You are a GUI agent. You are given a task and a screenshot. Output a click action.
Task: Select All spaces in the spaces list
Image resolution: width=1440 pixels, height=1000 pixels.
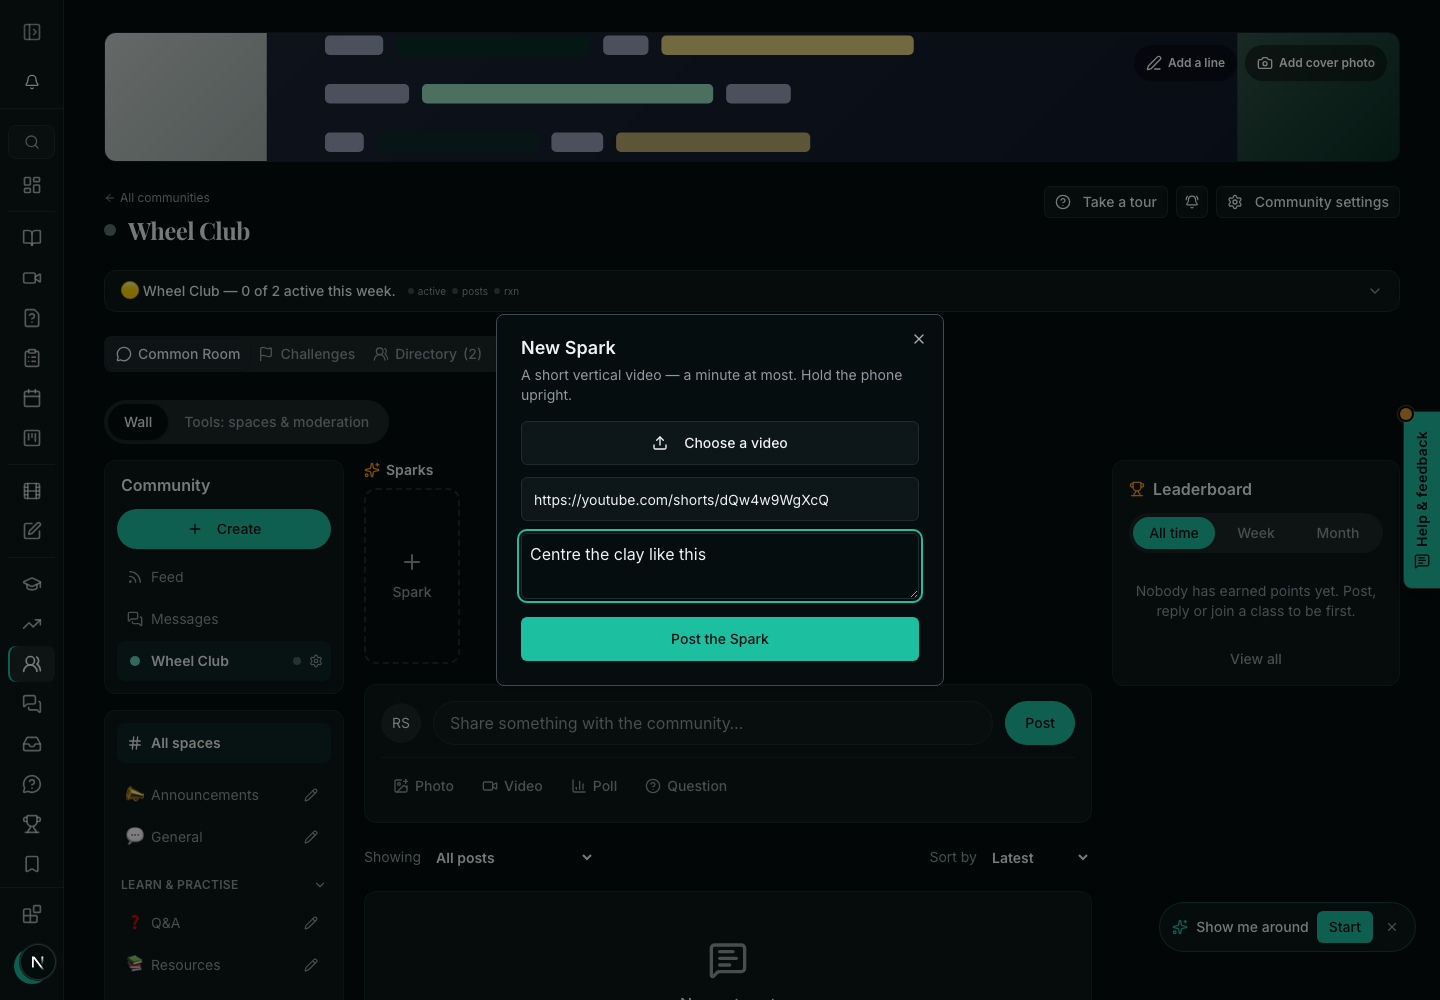pyautogui.click(x=224, y=743)
